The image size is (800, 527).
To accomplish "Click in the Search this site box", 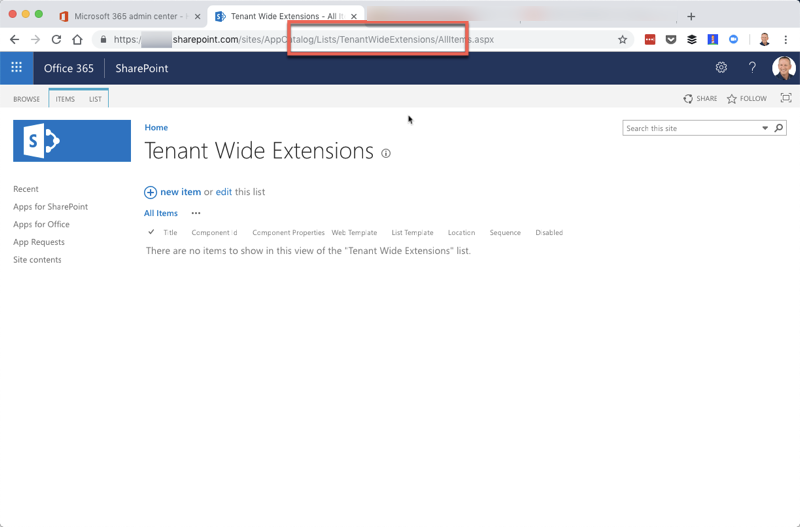I will point(692,128).
